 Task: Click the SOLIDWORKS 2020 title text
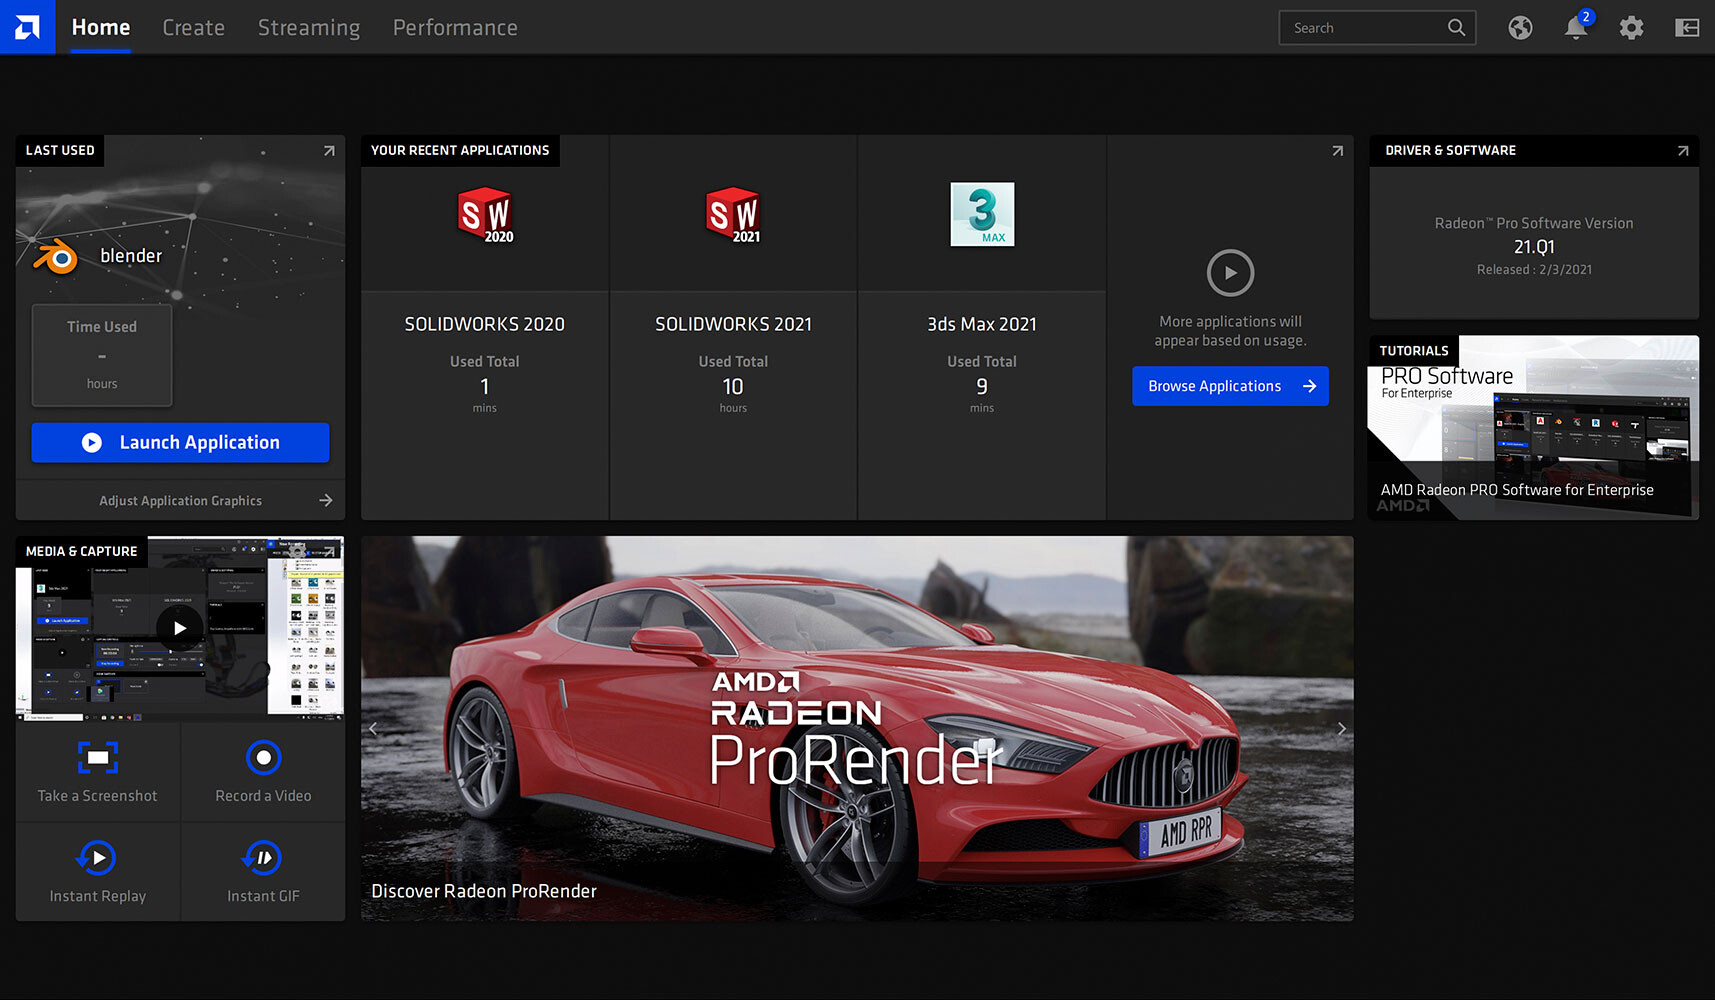485,324
